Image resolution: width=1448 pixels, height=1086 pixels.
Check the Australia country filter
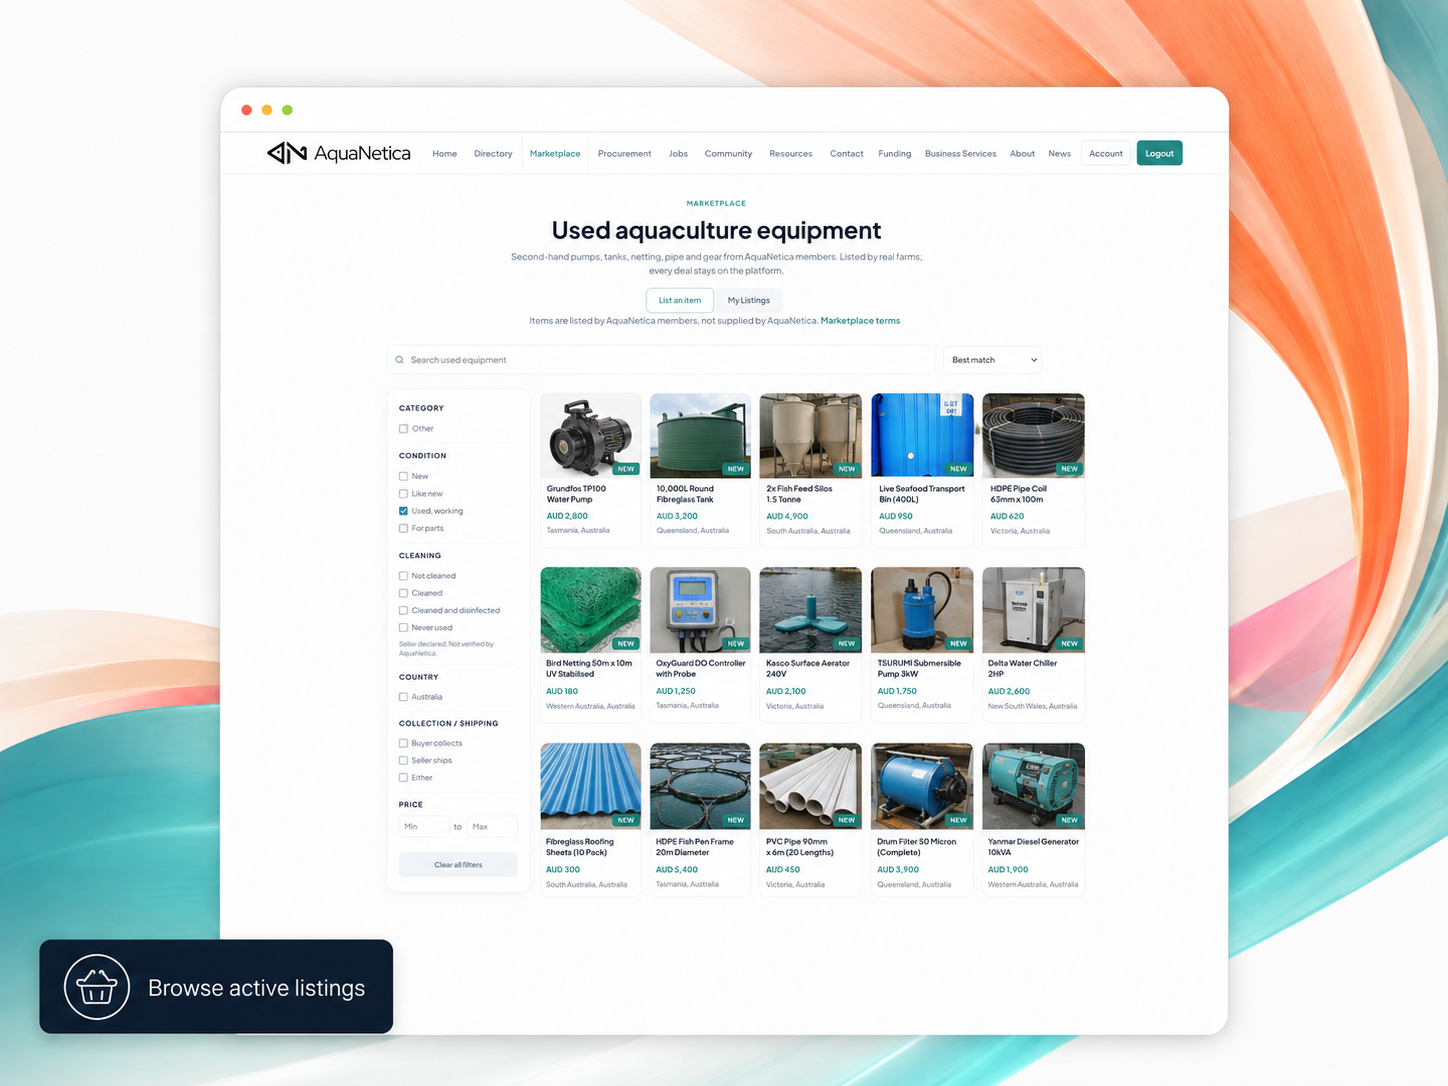(x=404, y=697)
